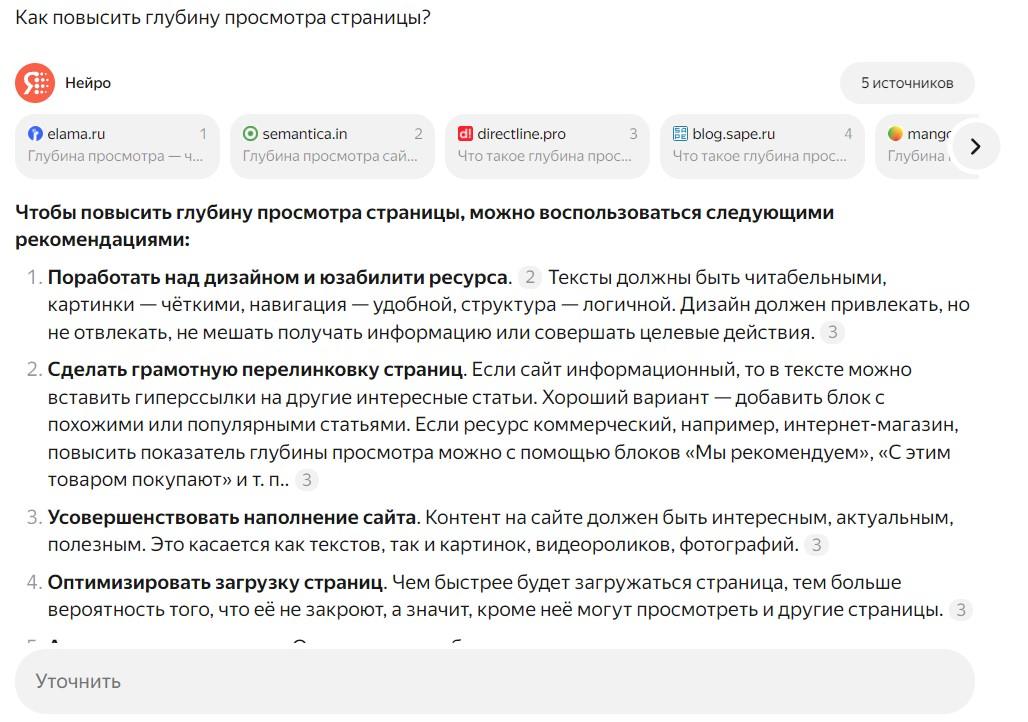Click the elama.ru favicon
Viewport: 1028px width, 722px height.
36,132
